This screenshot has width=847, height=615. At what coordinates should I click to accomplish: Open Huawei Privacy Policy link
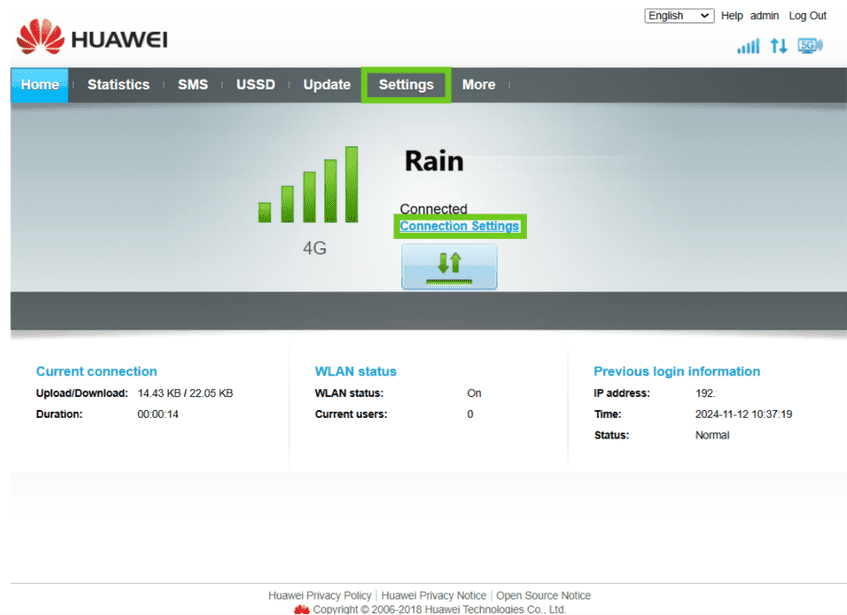tap(320, 596)
